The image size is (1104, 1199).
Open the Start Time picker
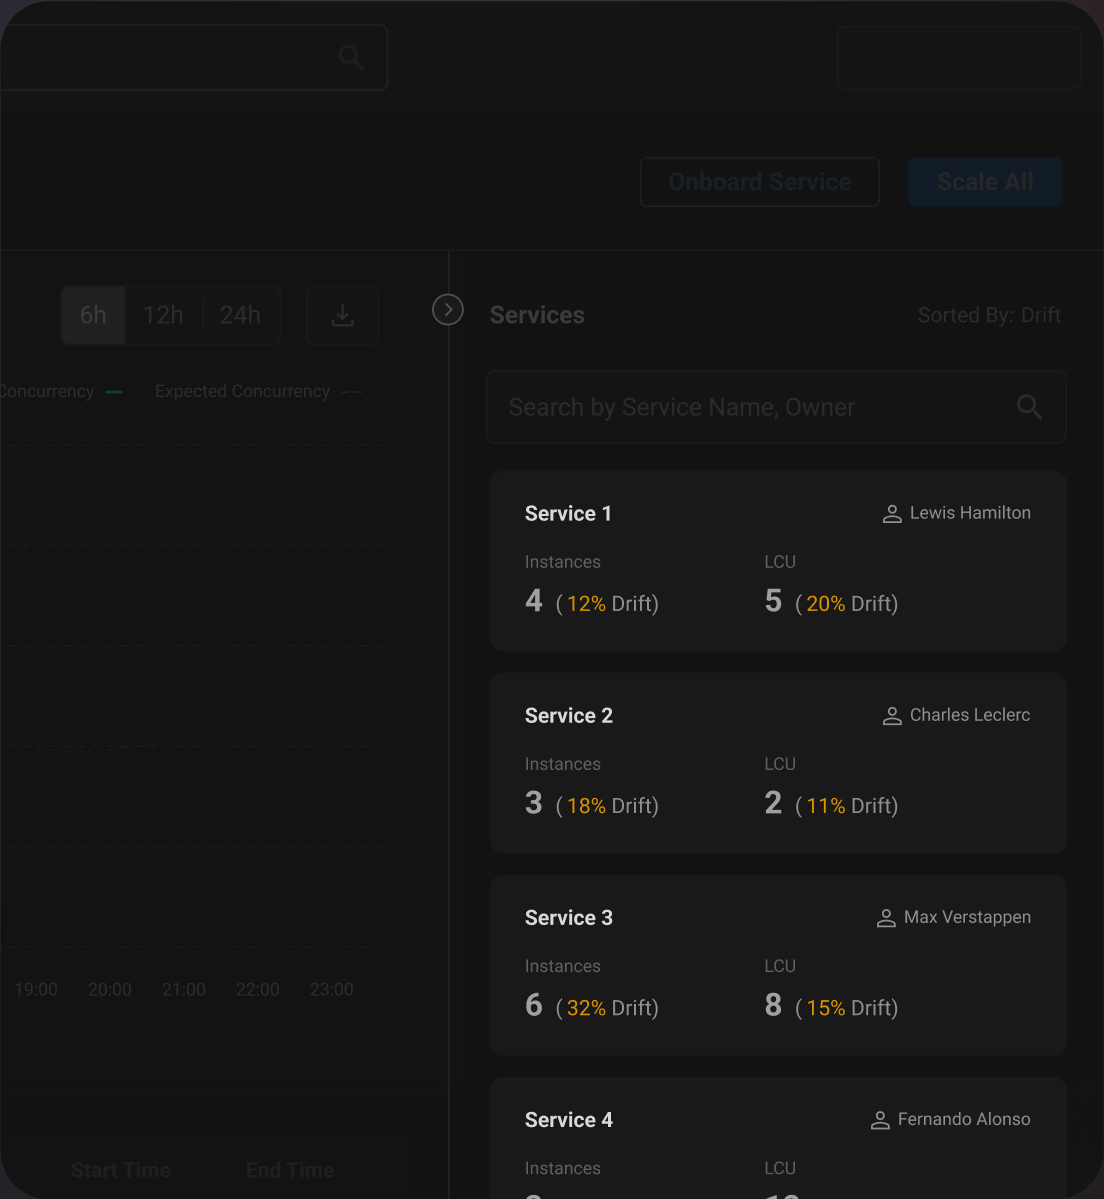(x=120, y=1169)
